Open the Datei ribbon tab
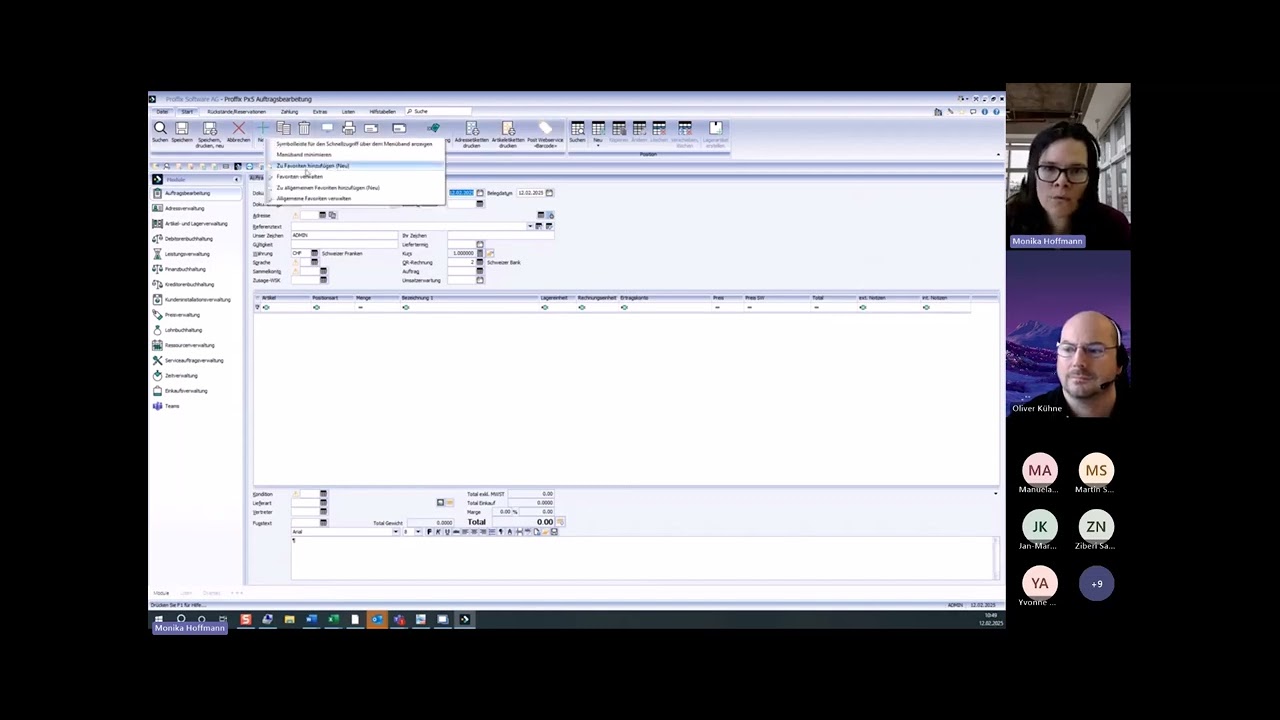This screenshot has height=720, width=1280. point(163,111)
